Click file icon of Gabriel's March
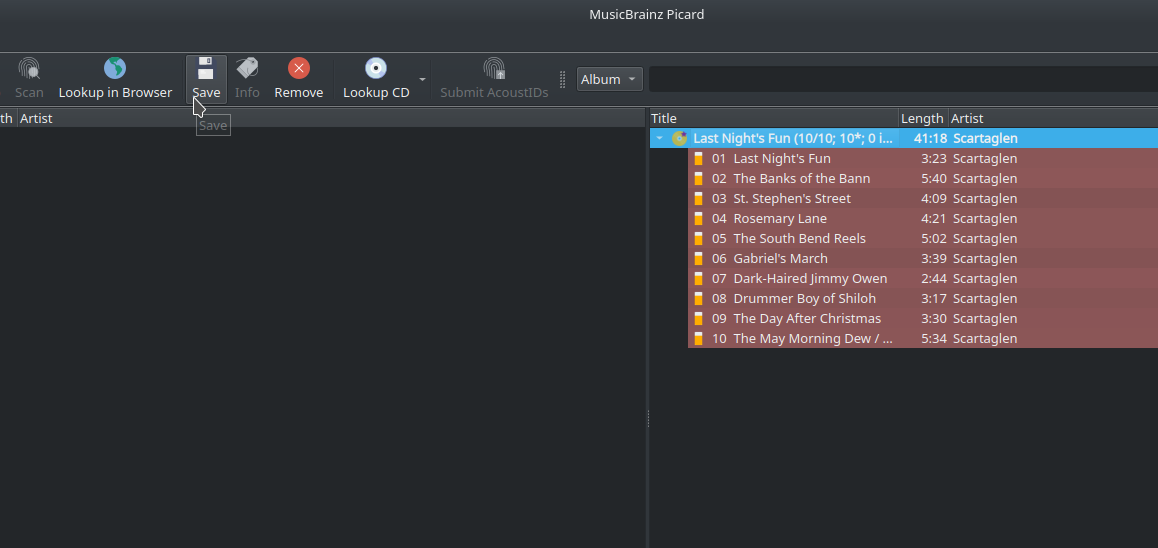The image size is (1158, 548). click(699, 258)
